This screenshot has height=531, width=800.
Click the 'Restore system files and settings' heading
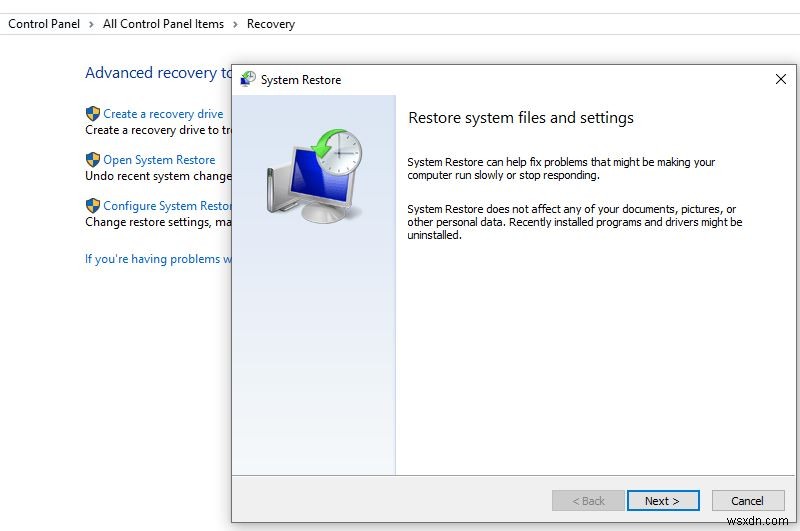[521, 118]
